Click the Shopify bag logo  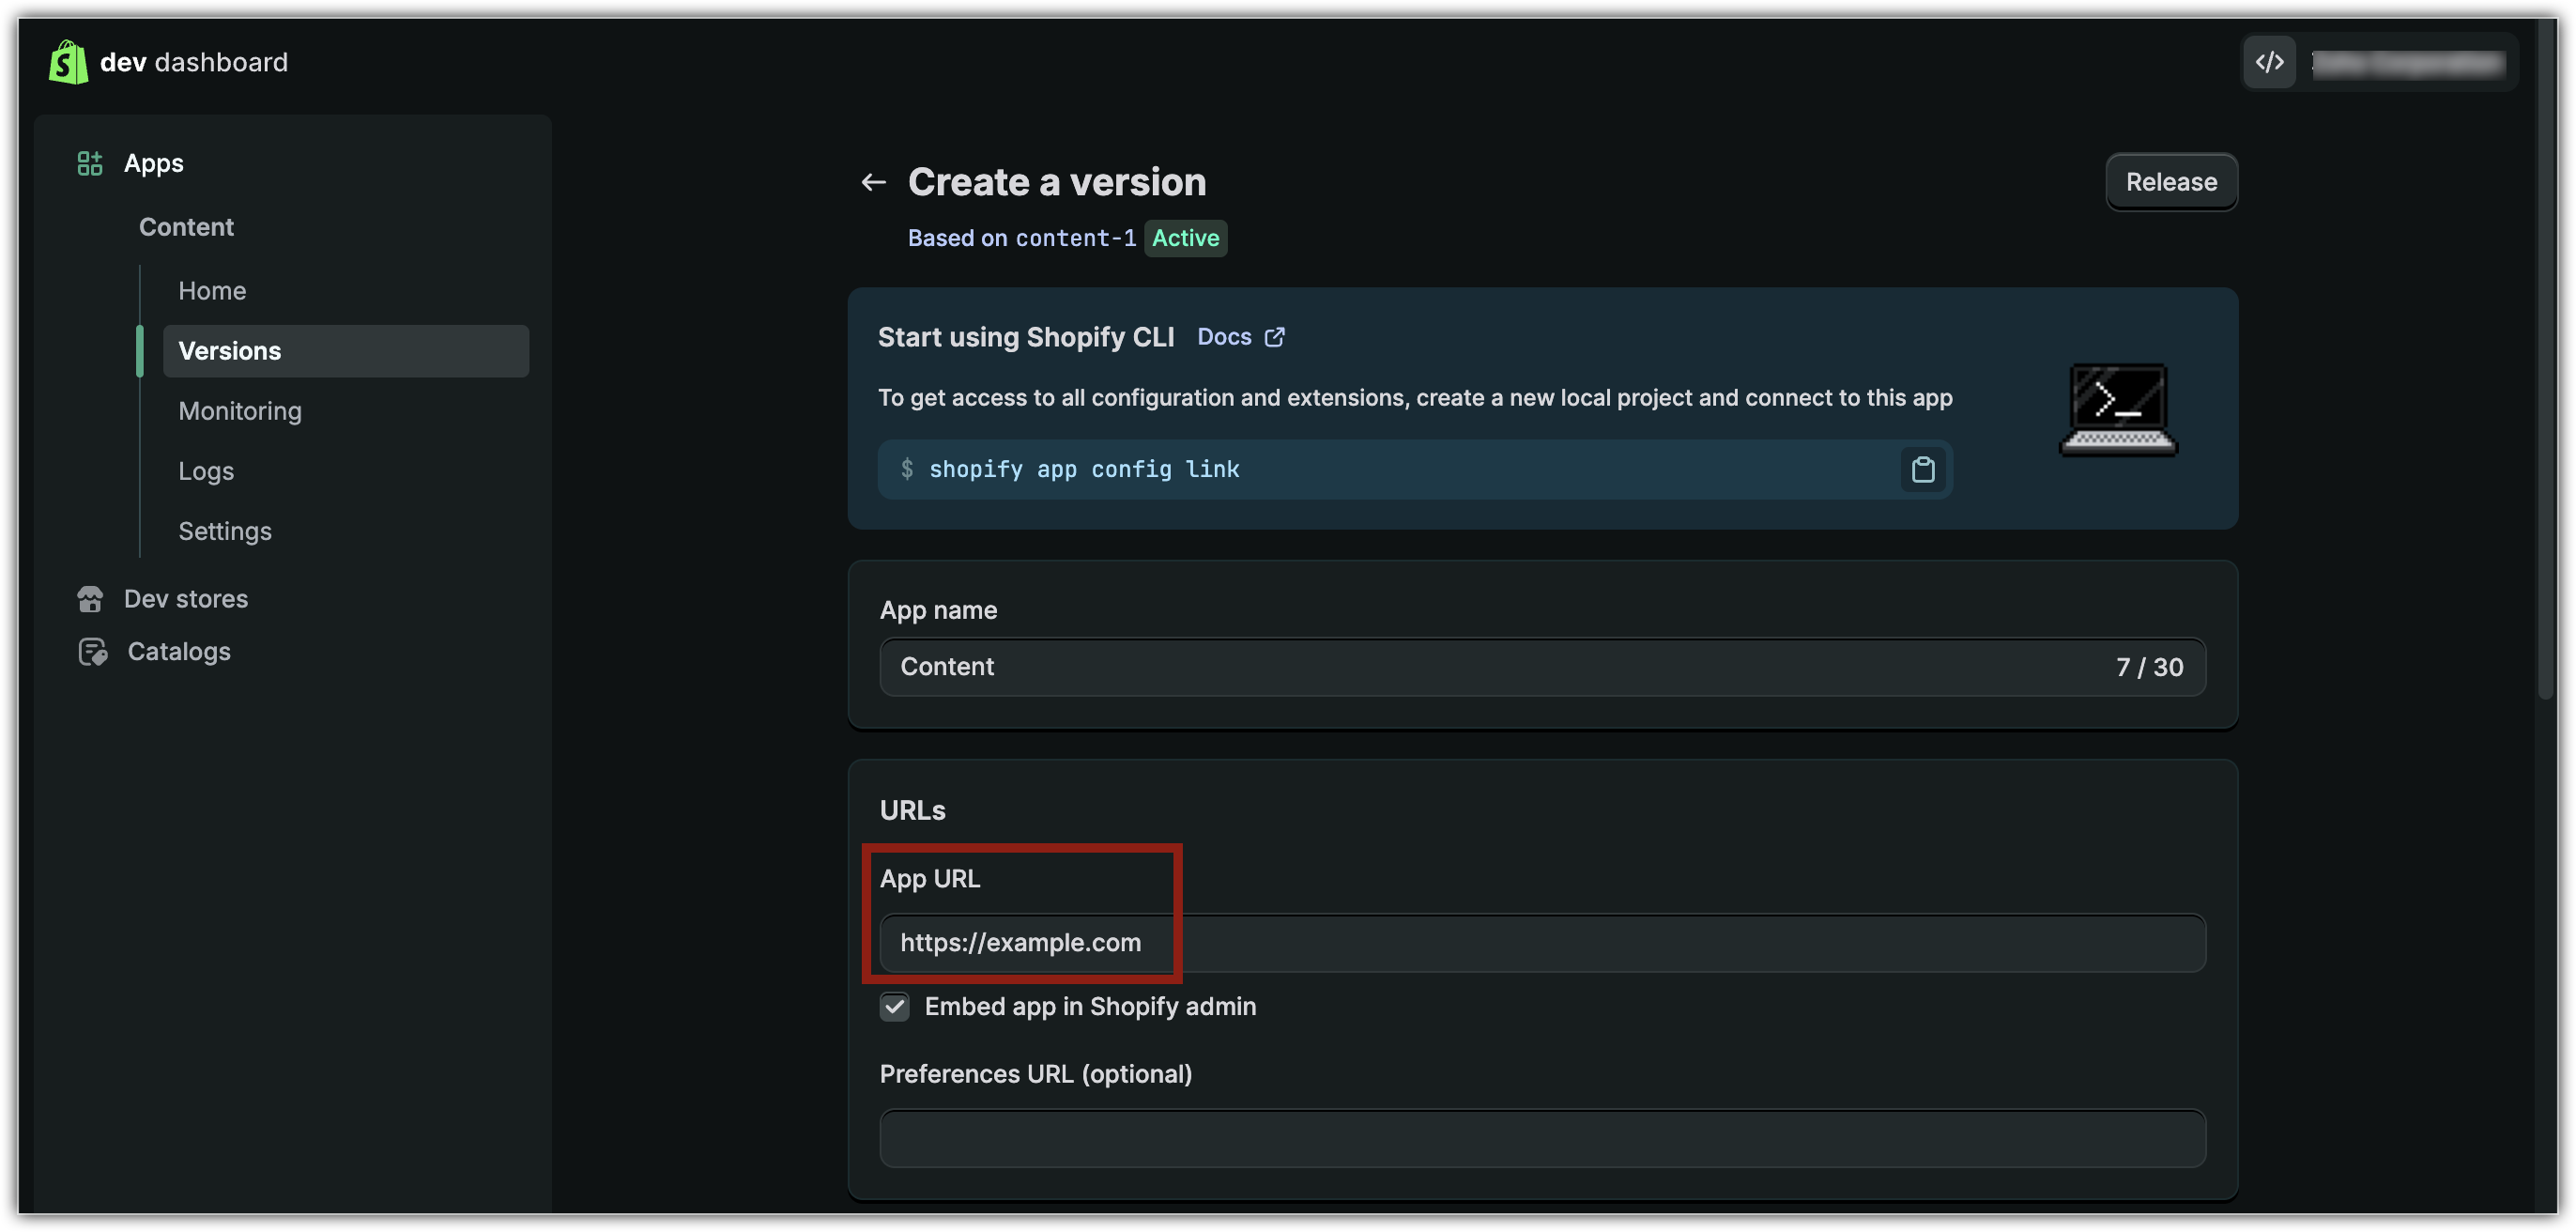tap(68, 62)
